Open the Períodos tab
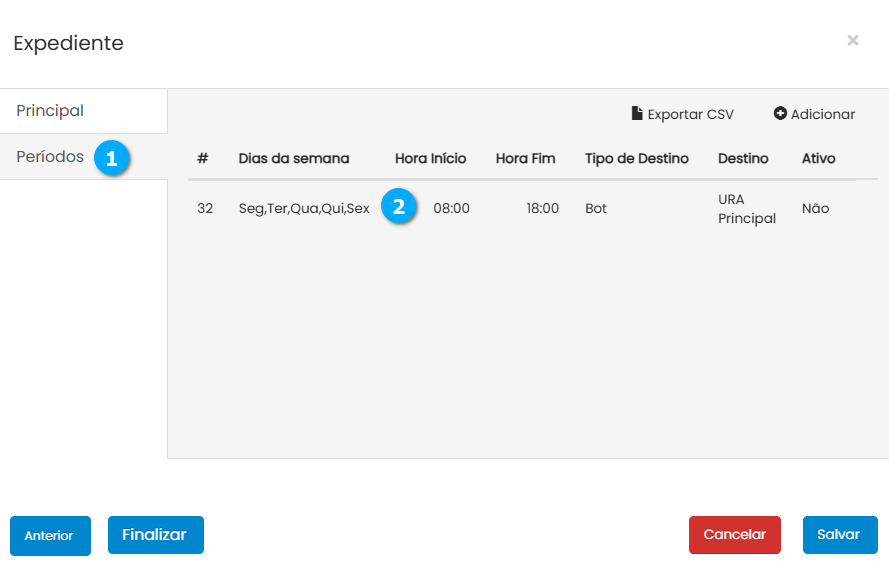The width and height of the screenshot is (889, 570). tap(50, 157)
